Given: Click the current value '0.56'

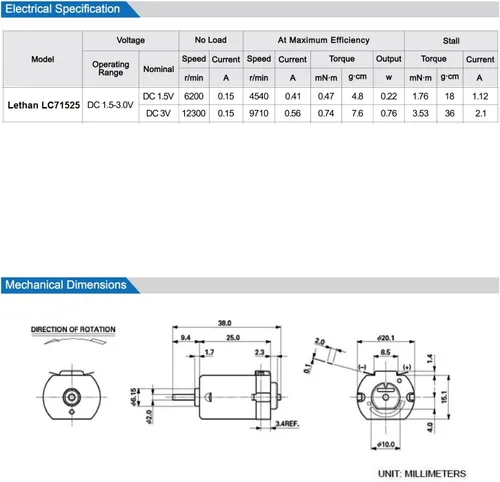Looking at the screenshot, I should coord(293,114).
